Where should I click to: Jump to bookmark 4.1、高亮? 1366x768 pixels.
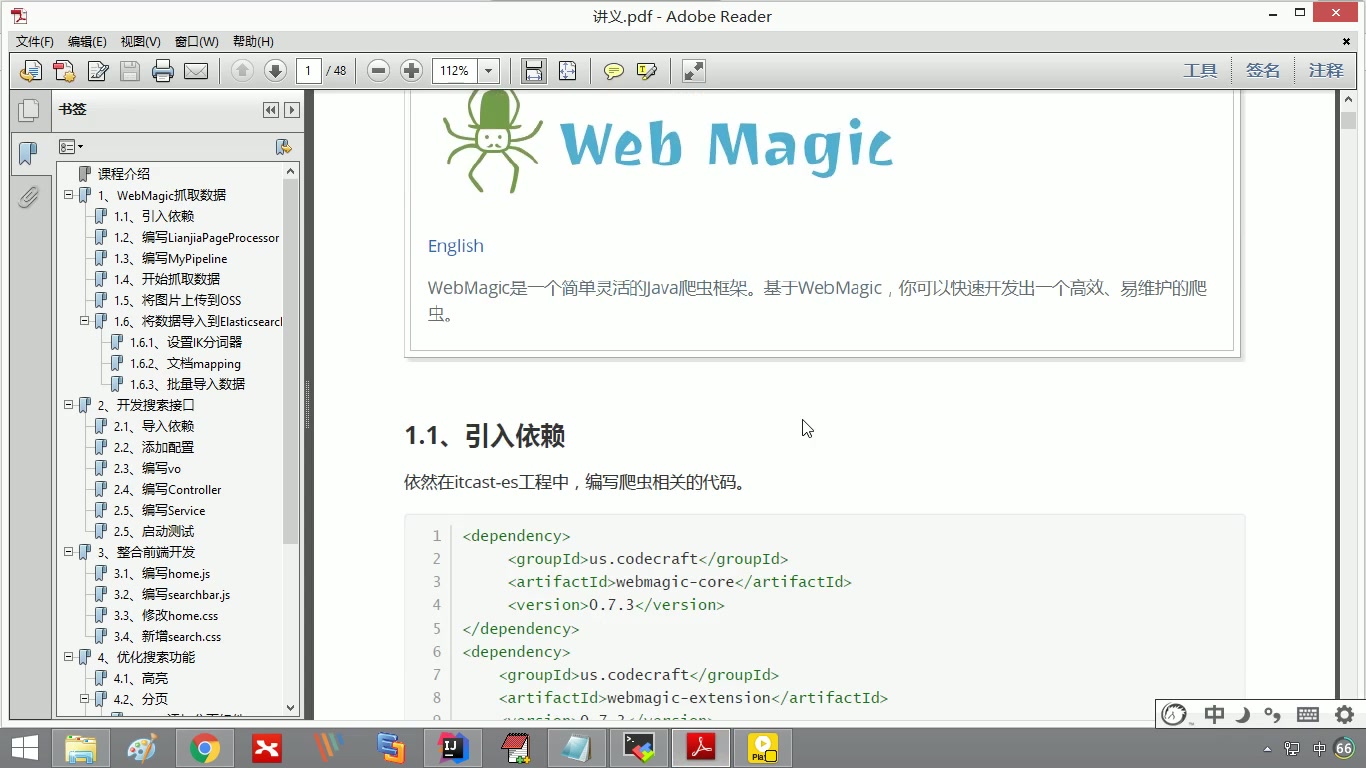click(x=141, y=678)
